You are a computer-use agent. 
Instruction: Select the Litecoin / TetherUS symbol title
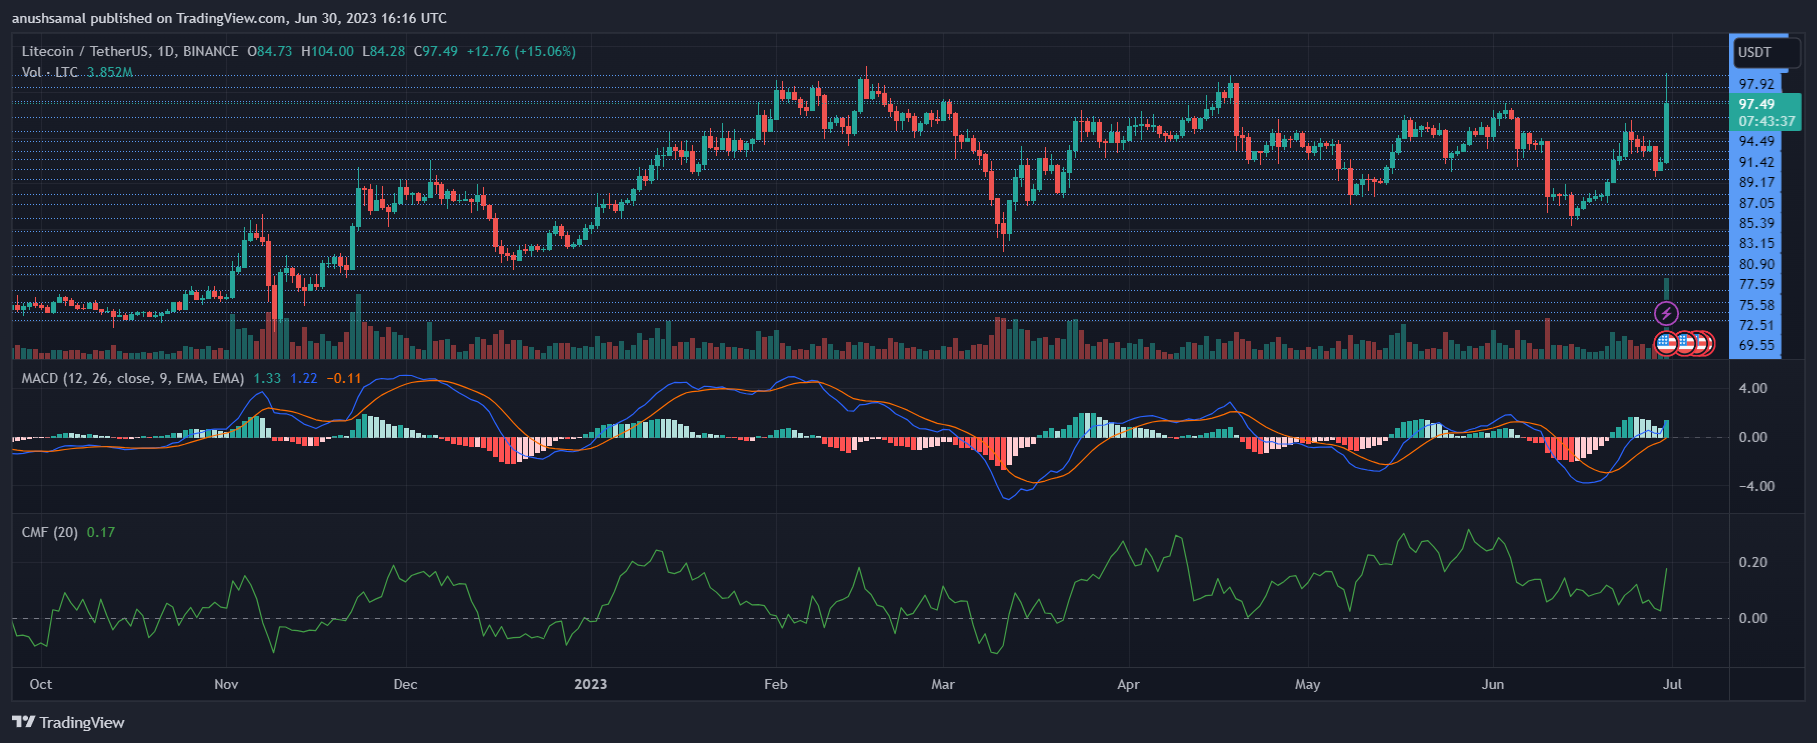[130, 51]
